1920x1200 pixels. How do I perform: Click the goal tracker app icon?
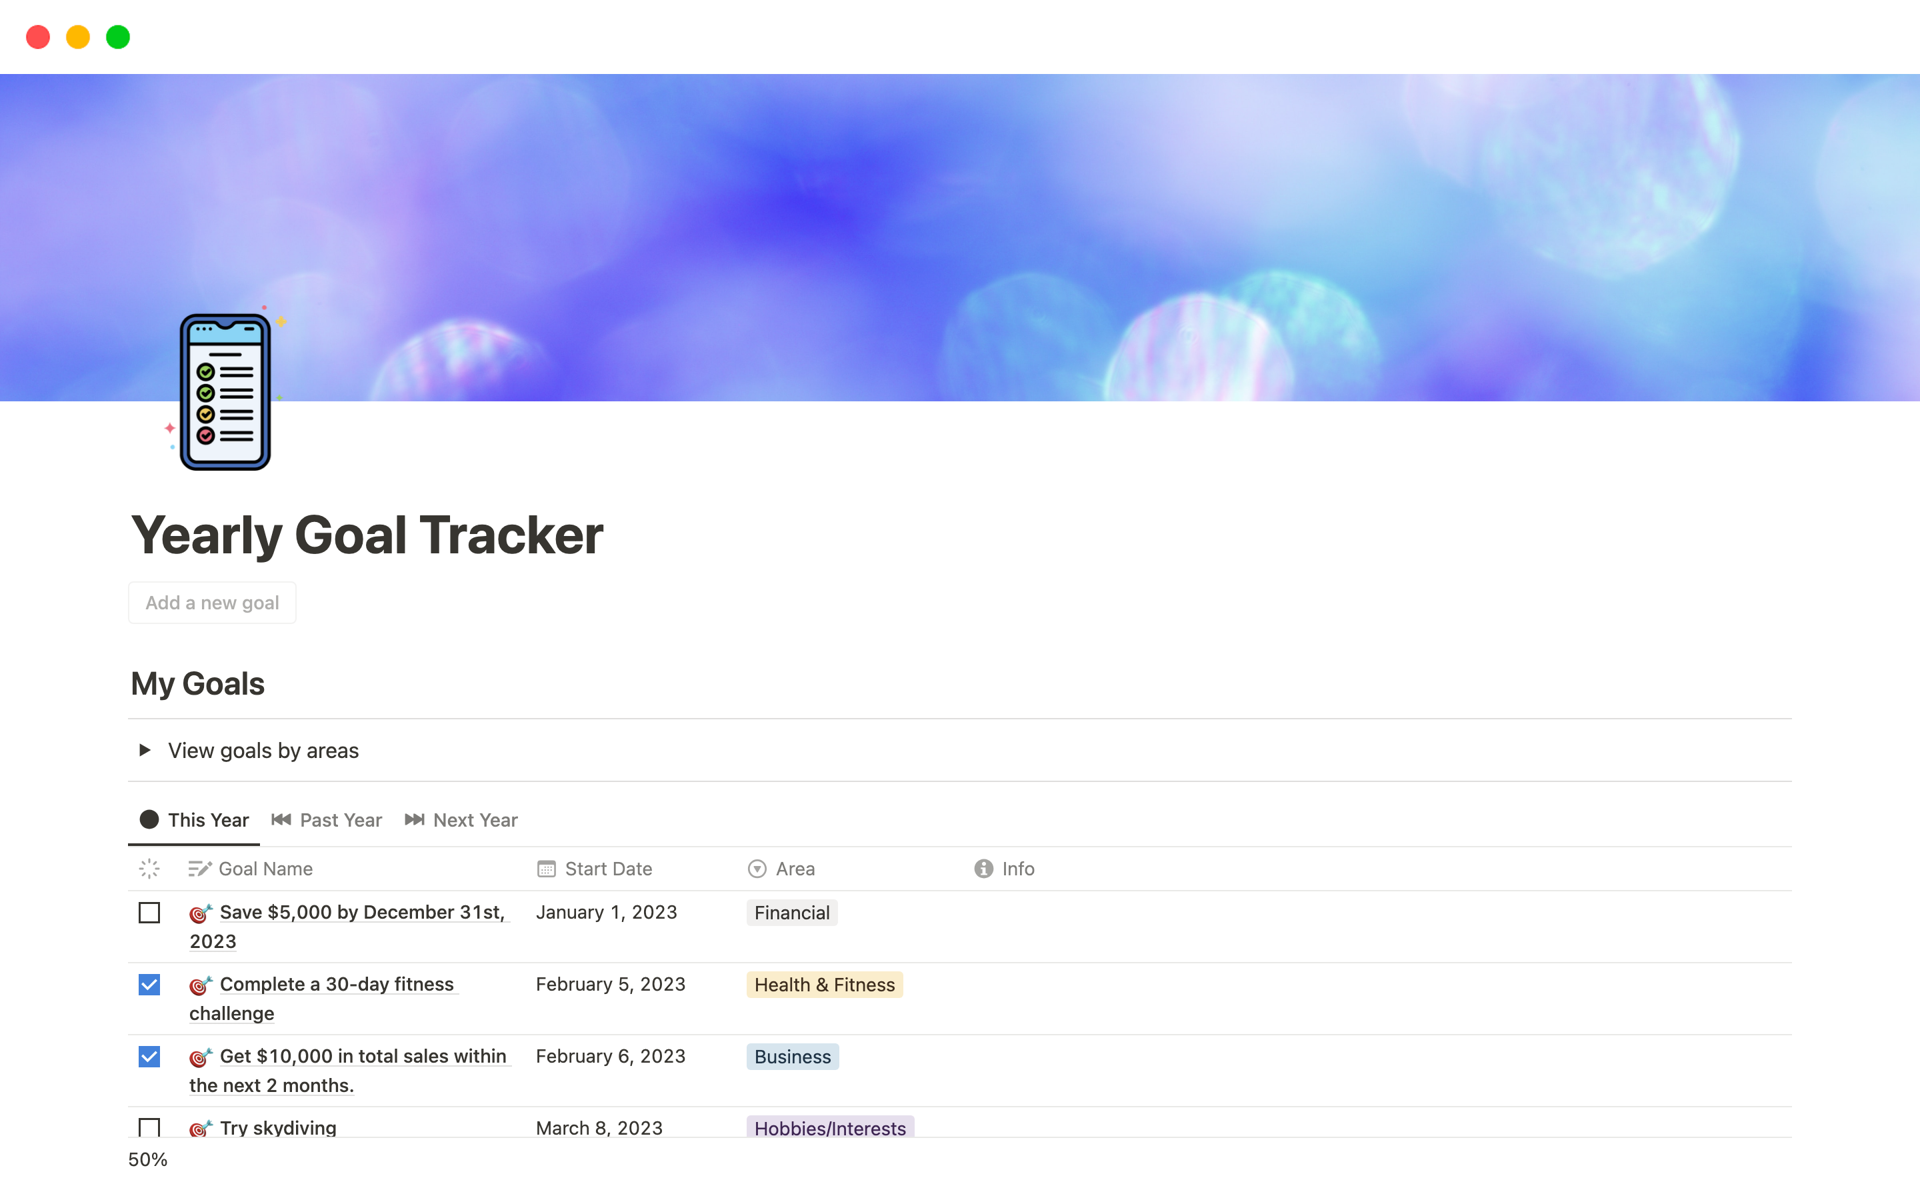[220, 390]
